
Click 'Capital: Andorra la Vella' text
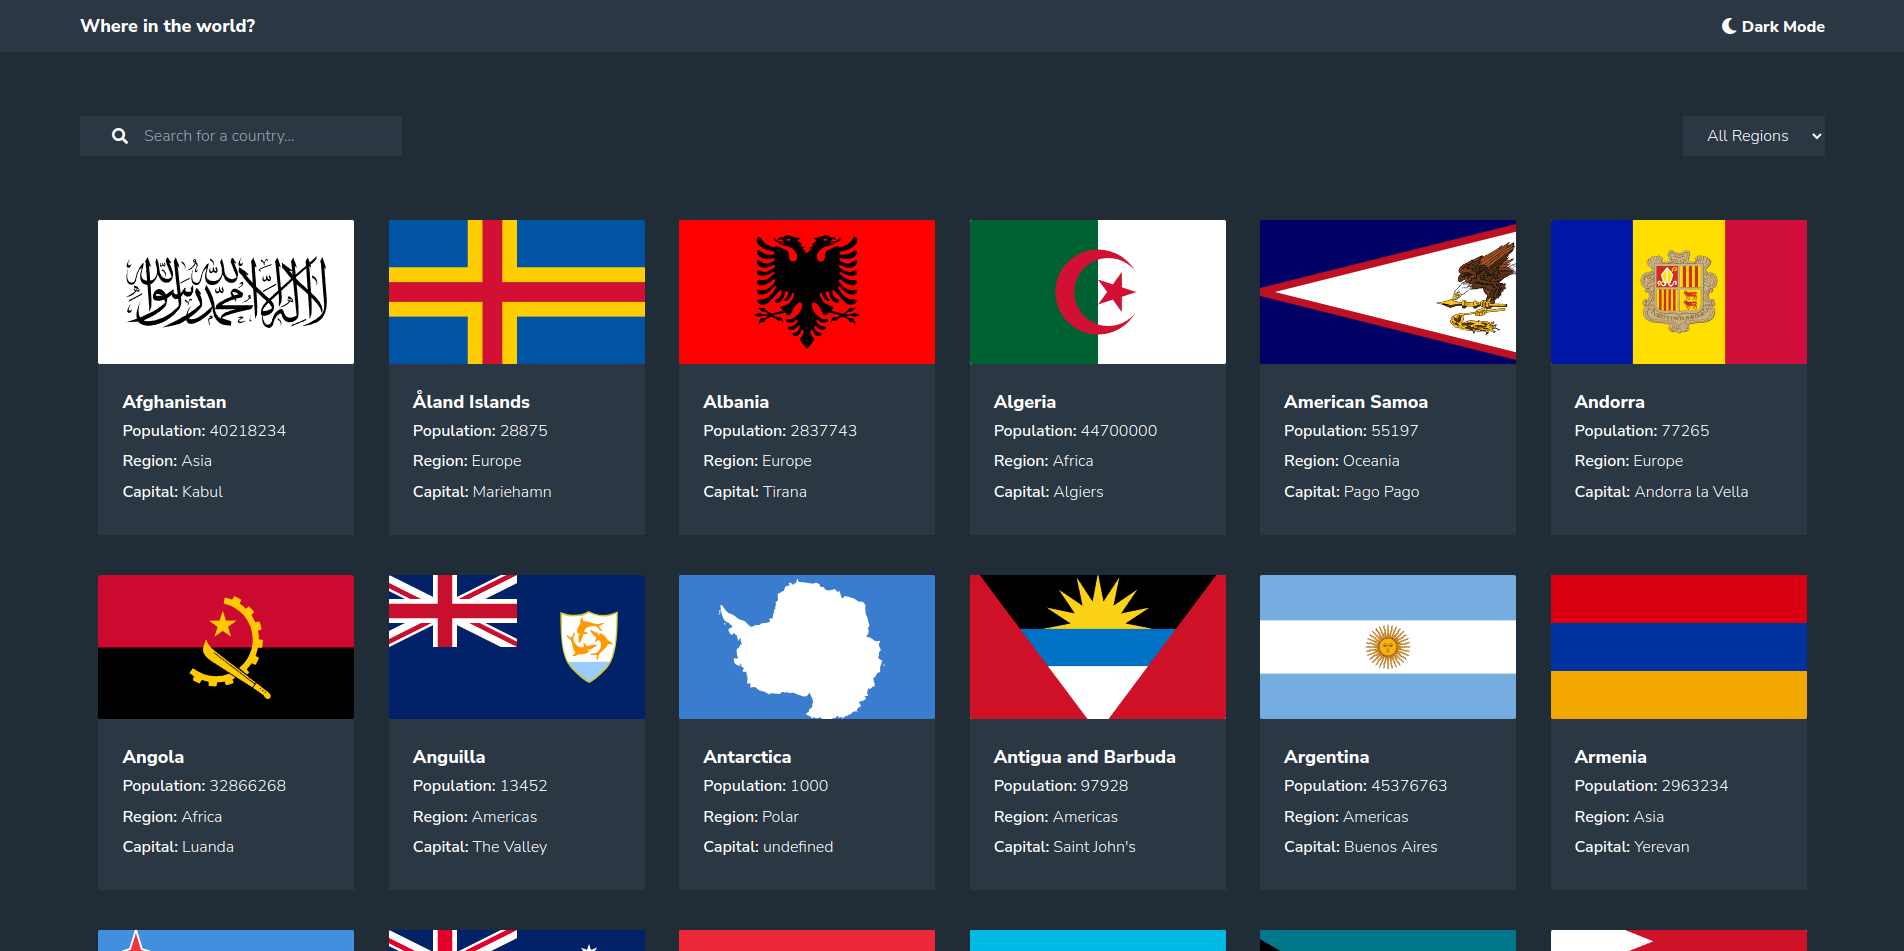pyautogui.click(x=1662, y=492)
